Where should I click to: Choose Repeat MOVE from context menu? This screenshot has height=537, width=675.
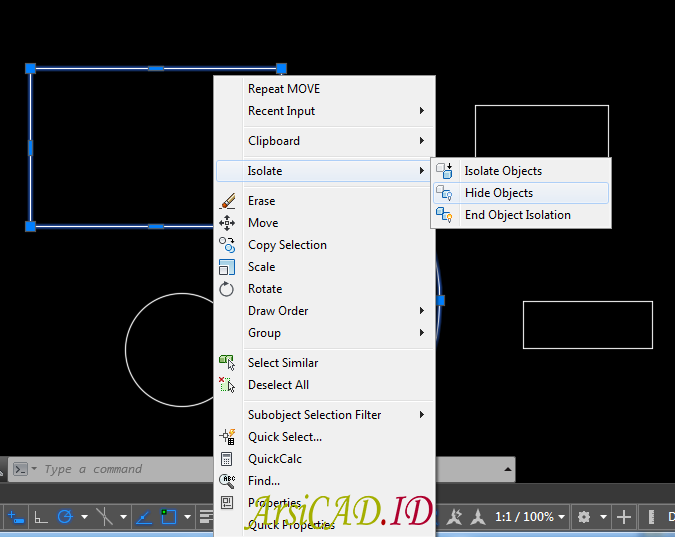coord(325,89)
